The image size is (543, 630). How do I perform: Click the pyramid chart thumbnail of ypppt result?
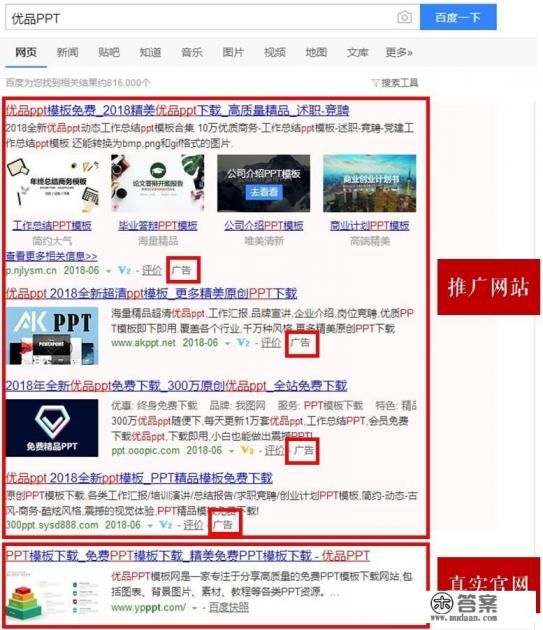pyautogui.click(x=52, y=595)
